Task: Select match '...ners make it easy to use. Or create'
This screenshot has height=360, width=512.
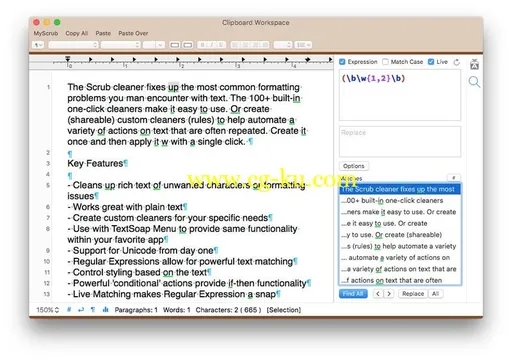Action: point(400,212)
